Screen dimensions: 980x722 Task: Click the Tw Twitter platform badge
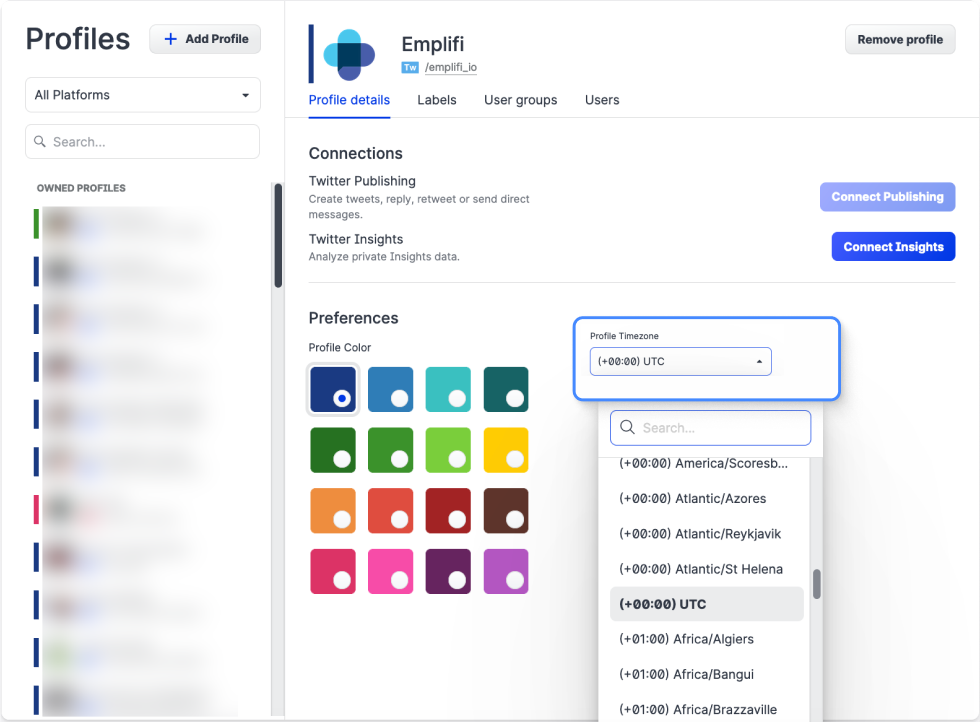point(410,68)
